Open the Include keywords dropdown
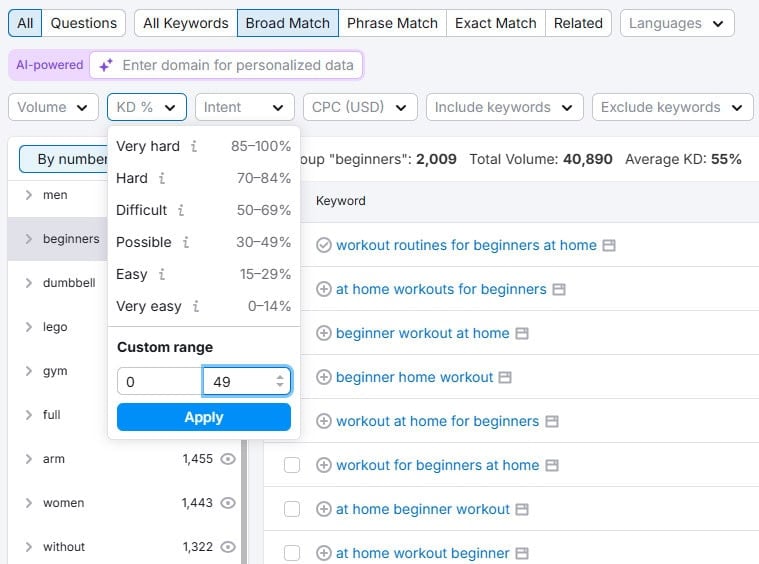This screenshot has width=759, height=564. 504,107
